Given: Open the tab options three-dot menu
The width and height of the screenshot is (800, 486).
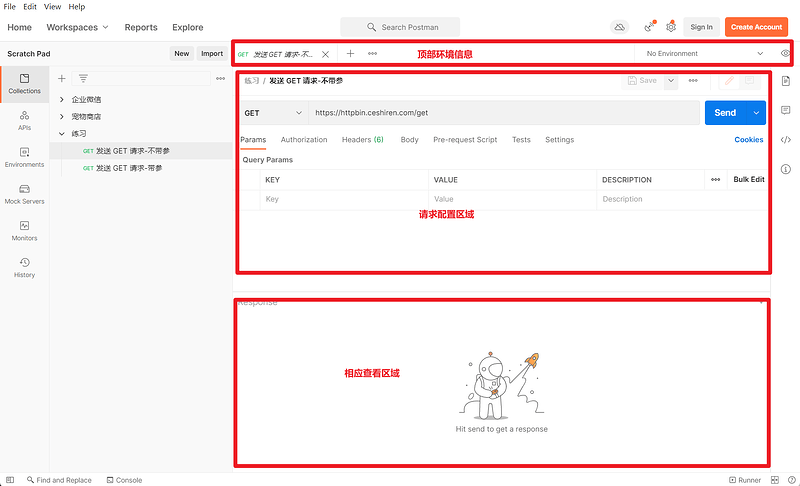Looking at the screenshot, I should pos(372,54).
